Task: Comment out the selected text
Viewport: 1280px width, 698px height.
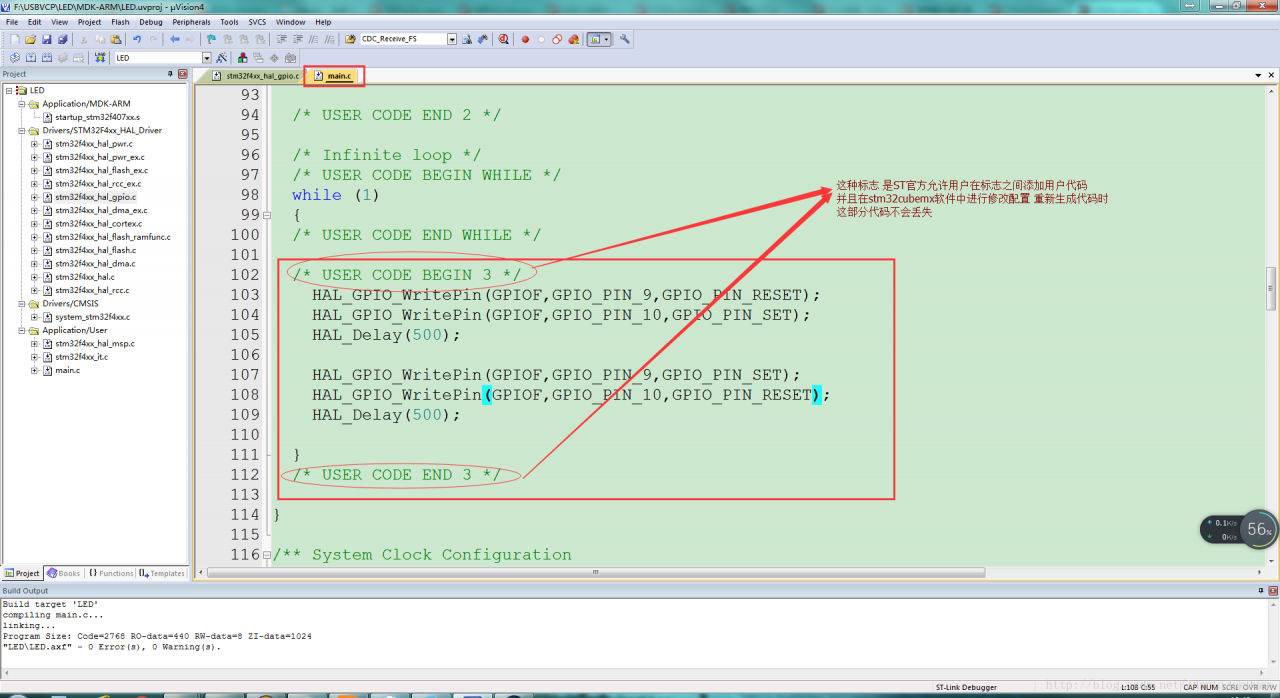Action: [314, 39]
